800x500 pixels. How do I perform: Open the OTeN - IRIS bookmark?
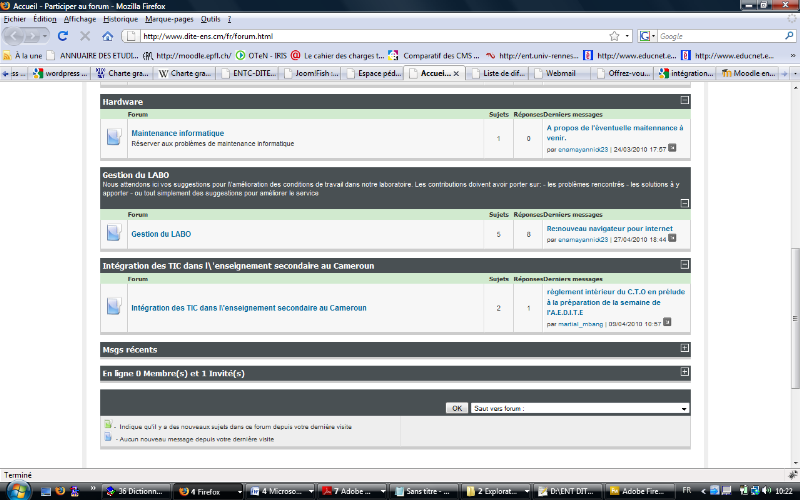tap(261, 55)
